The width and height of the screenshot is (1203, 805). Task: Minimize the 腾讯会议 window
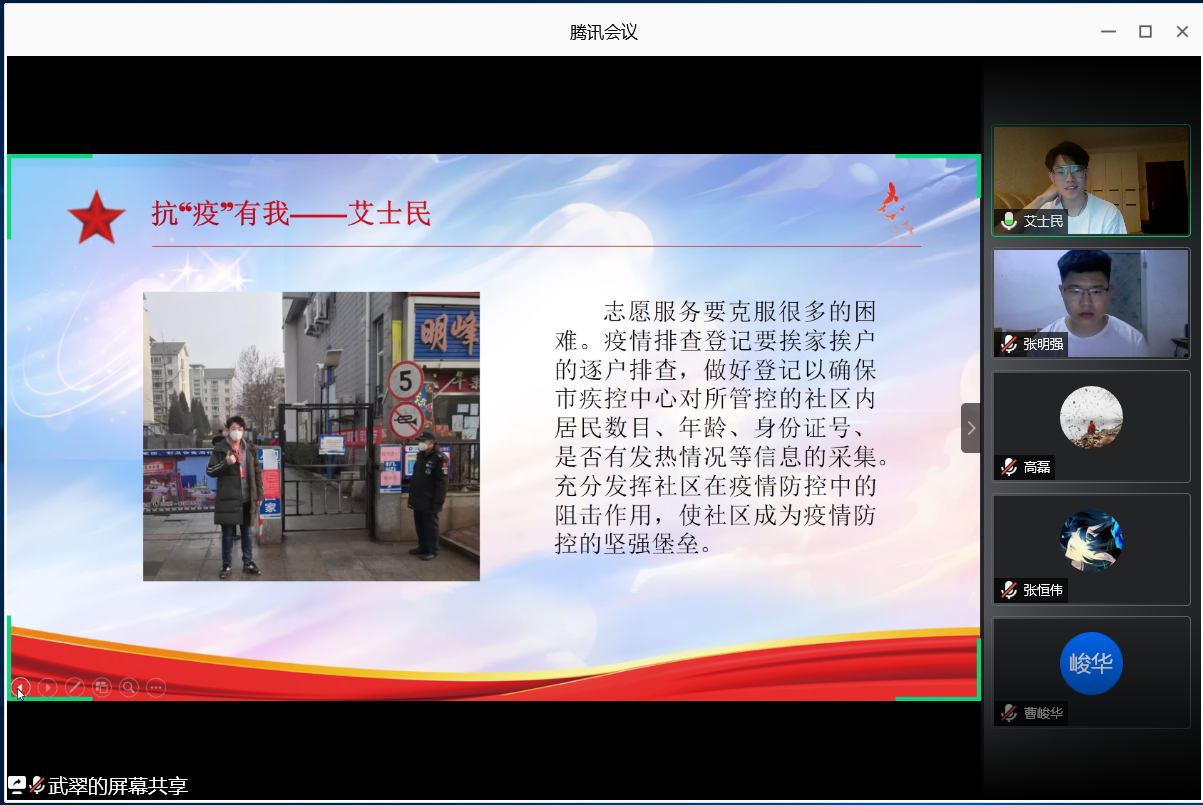coord(1108,31)
